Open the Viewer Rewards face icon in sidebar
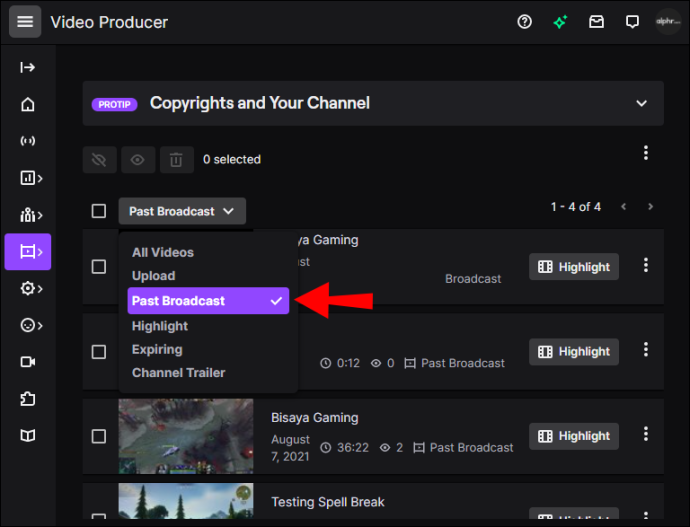The height and width of the screenshot is (527, 690). [x=31, y=325]
